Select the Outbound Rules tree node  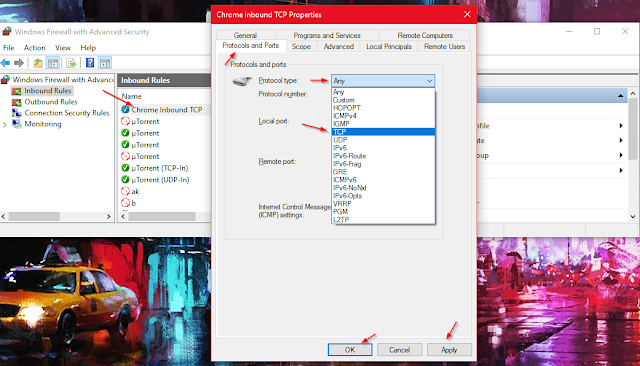pos(51,102)
